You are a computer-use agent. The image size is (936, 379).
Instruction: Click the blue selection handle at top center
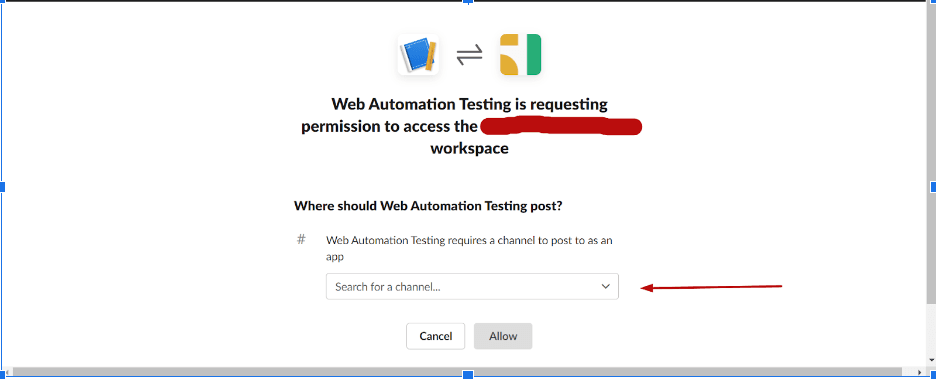(x=468, y=2)
